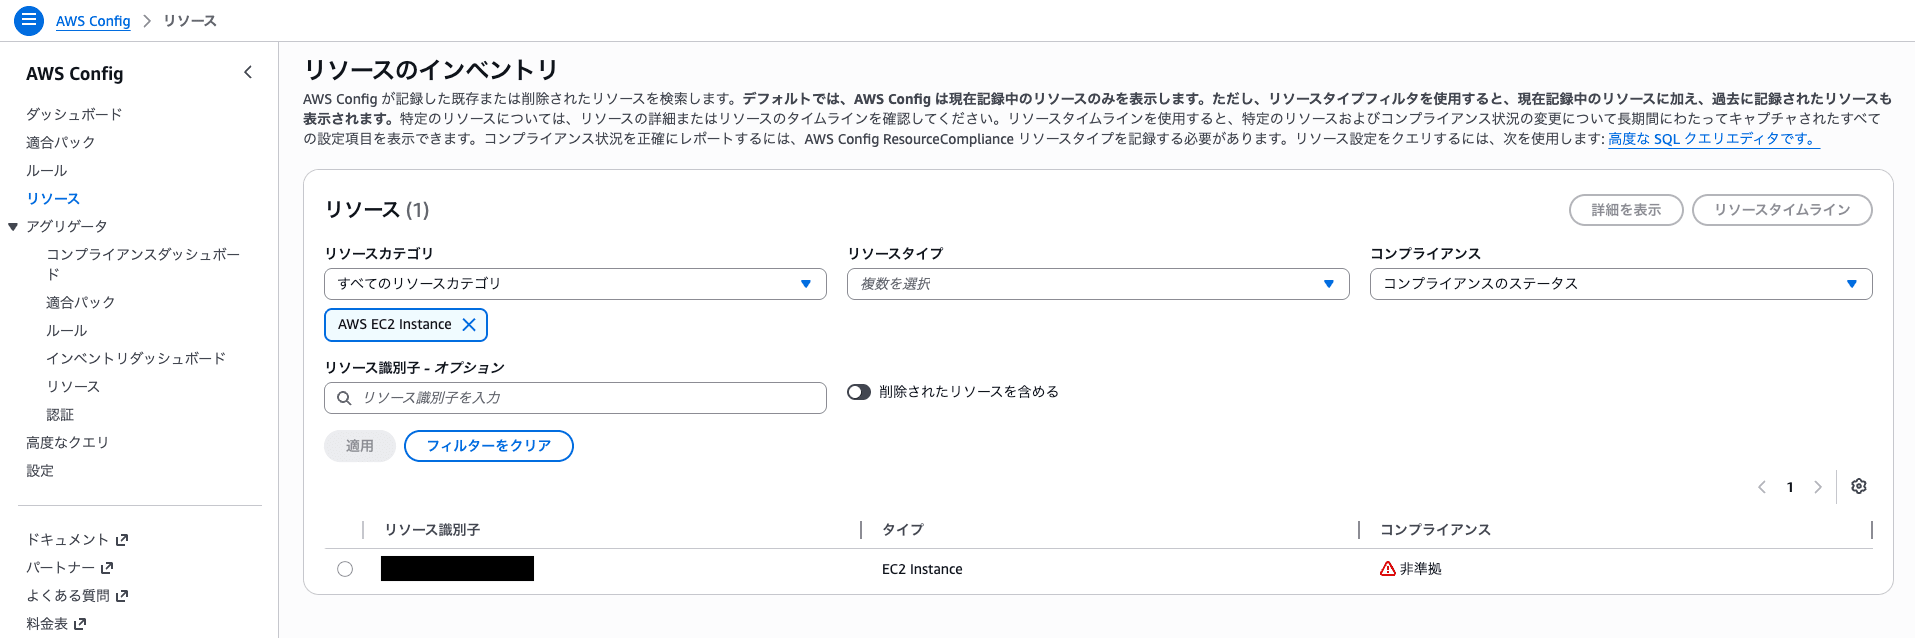Click AWS Config breadcrumb link
1915x638 pixels.
click(93, 21)
